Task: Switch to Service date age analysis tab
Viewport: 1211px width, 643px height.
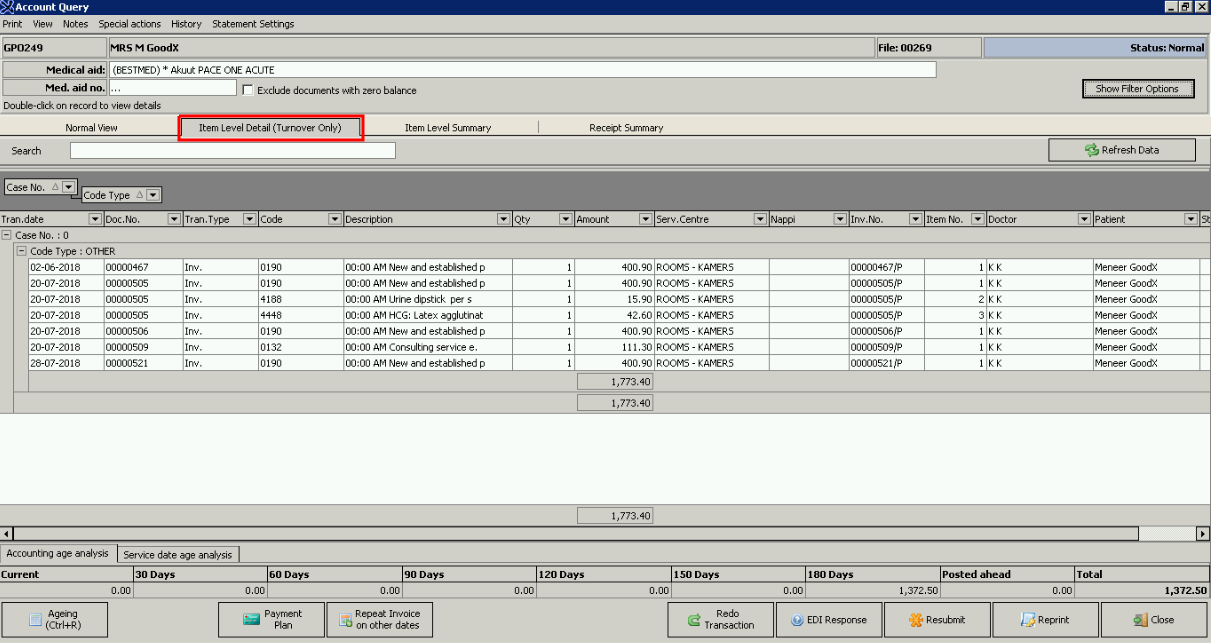Action: click(x=177, y=554)
